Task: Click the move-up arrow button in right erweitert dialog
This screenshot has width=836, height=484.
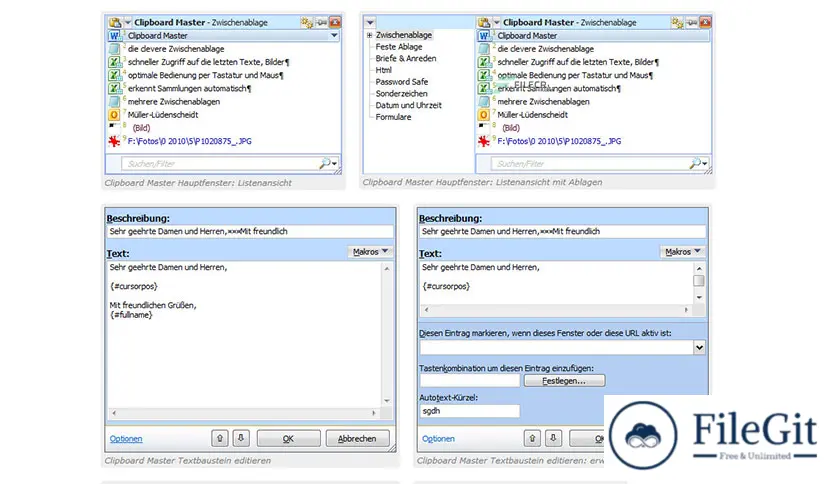Action: tap(532, 439)
